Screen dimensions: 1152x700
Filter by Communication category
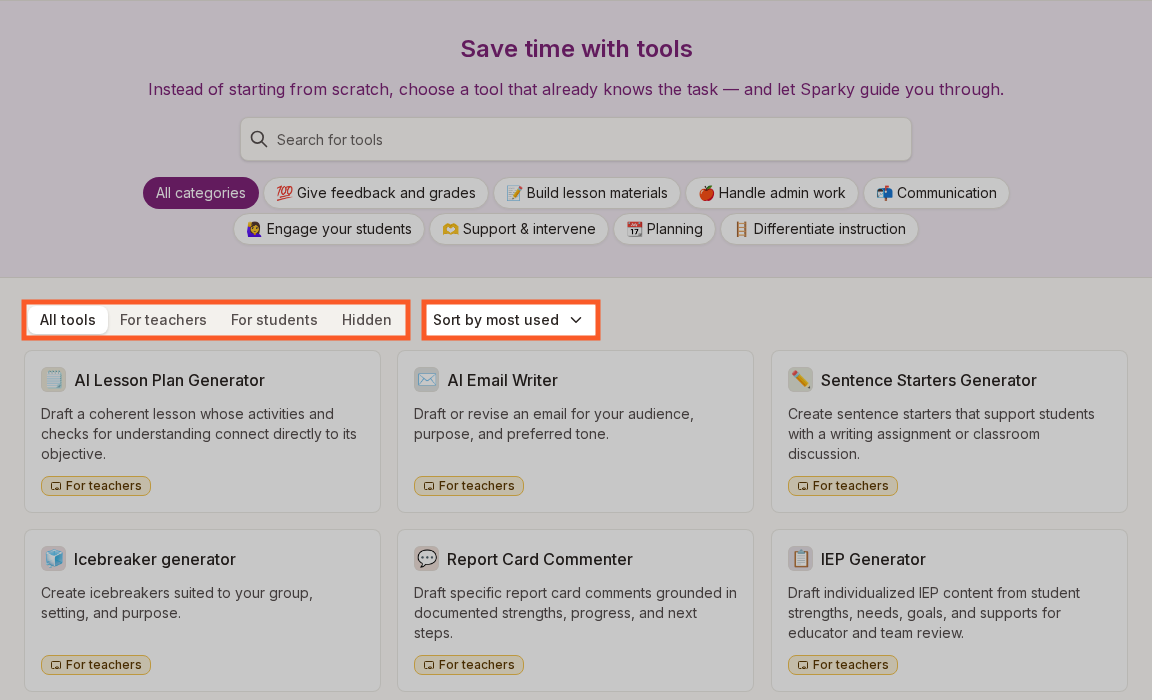pyautogui.click(x=937, y=193)
